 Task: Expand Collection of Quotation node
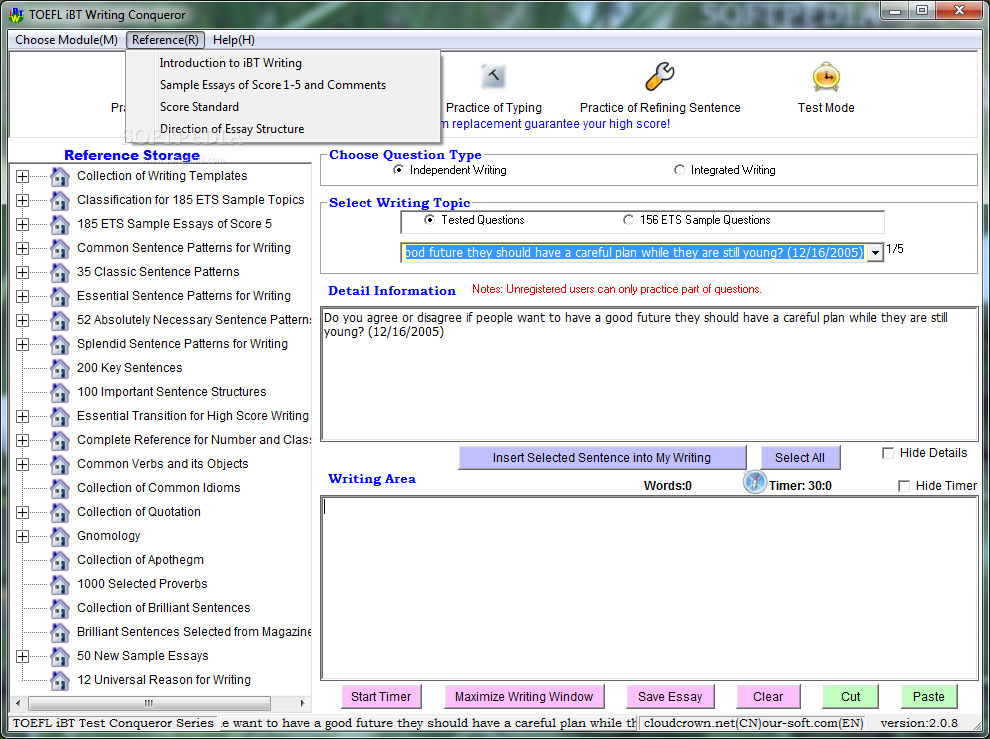pyautogui.click(x=23, y=512)
